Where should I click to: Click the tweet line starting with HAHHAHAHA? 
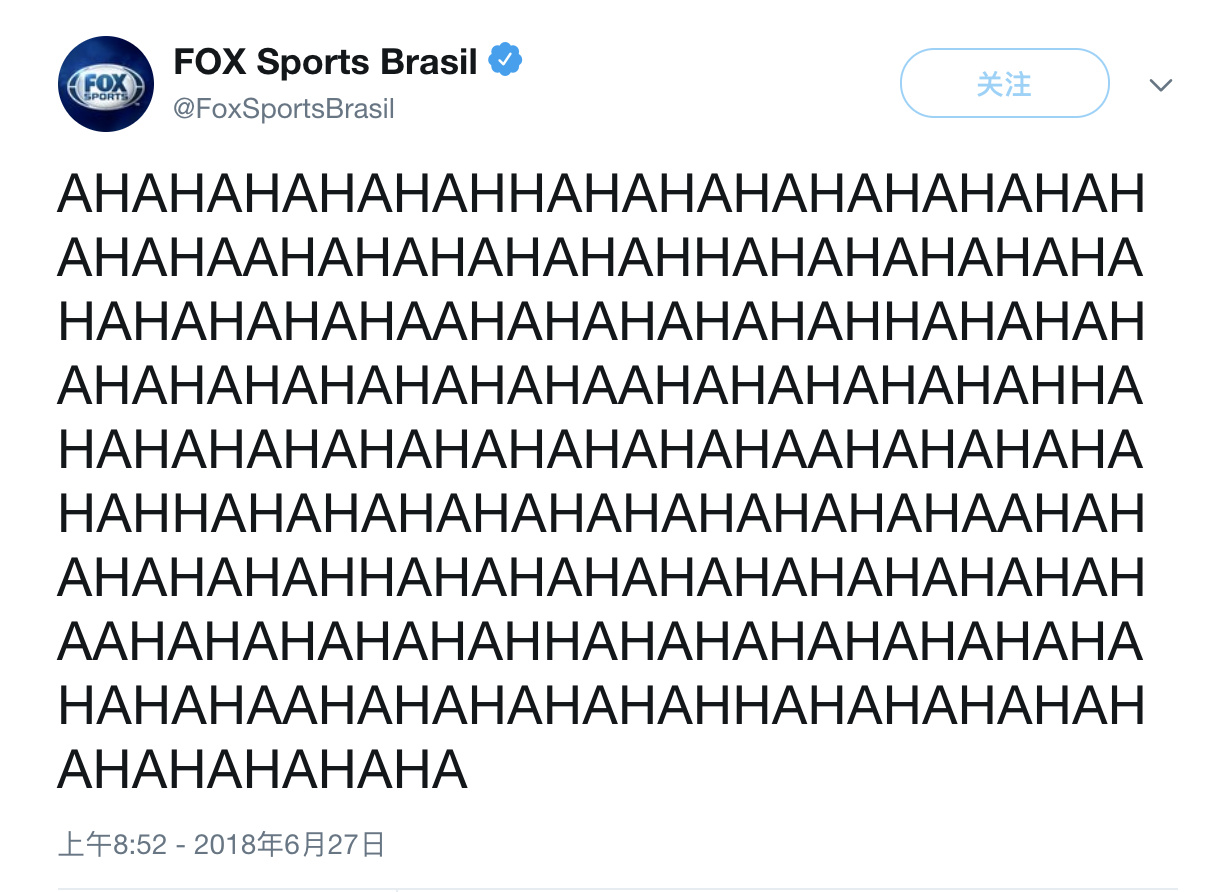600,514
